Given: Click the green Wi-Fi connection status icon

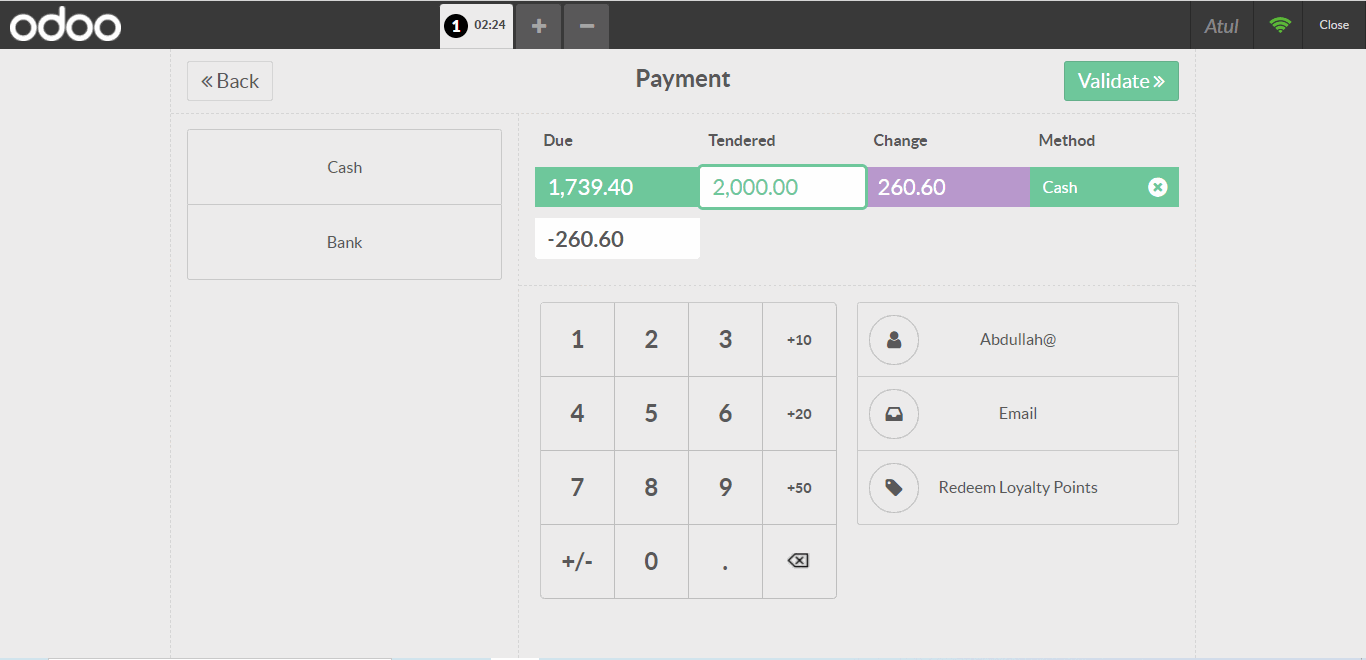Looking at the screenshot, I should tap(1279, 25).
